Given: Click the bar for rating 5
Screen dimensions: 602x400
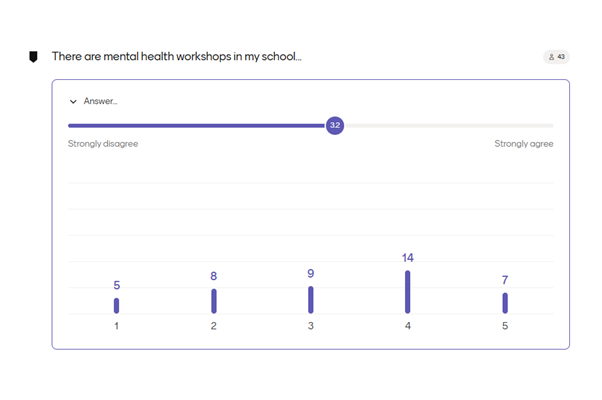Looking at the screenshot, I should tap(505, 303).
